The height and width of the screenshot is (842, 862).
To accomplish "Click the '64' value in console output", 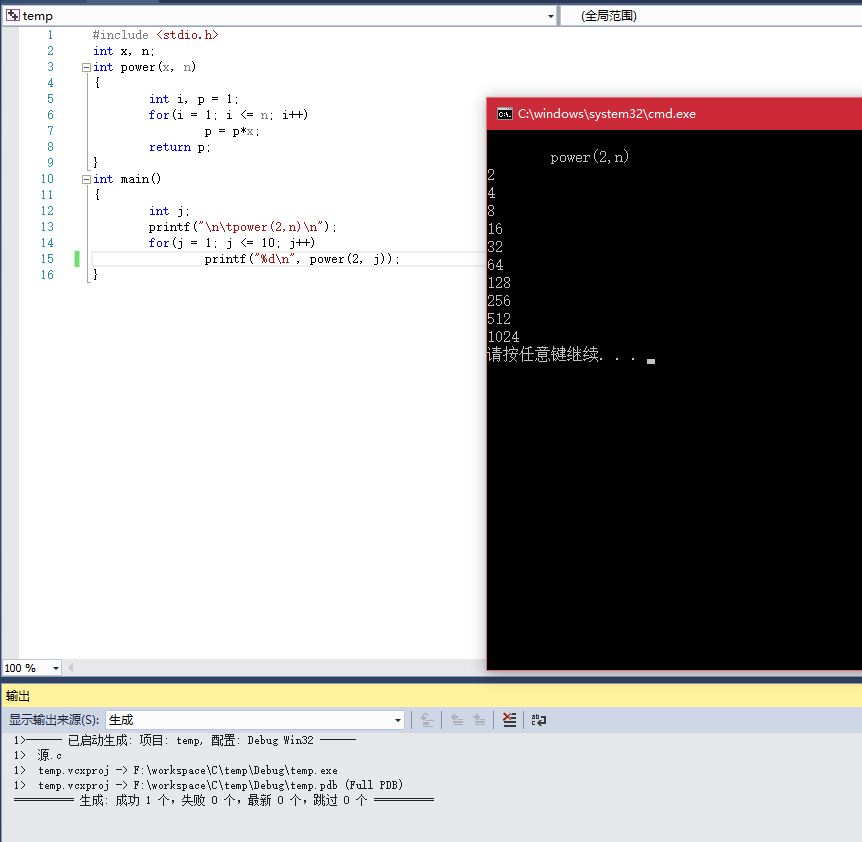I will pos(495,265).
